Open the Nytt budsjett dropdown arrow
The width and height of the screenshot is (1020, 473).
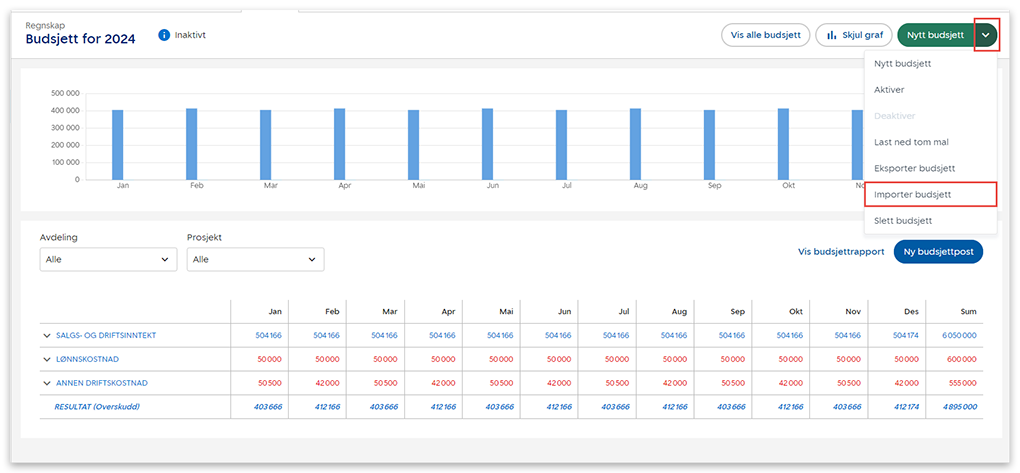tap(986, 35)
